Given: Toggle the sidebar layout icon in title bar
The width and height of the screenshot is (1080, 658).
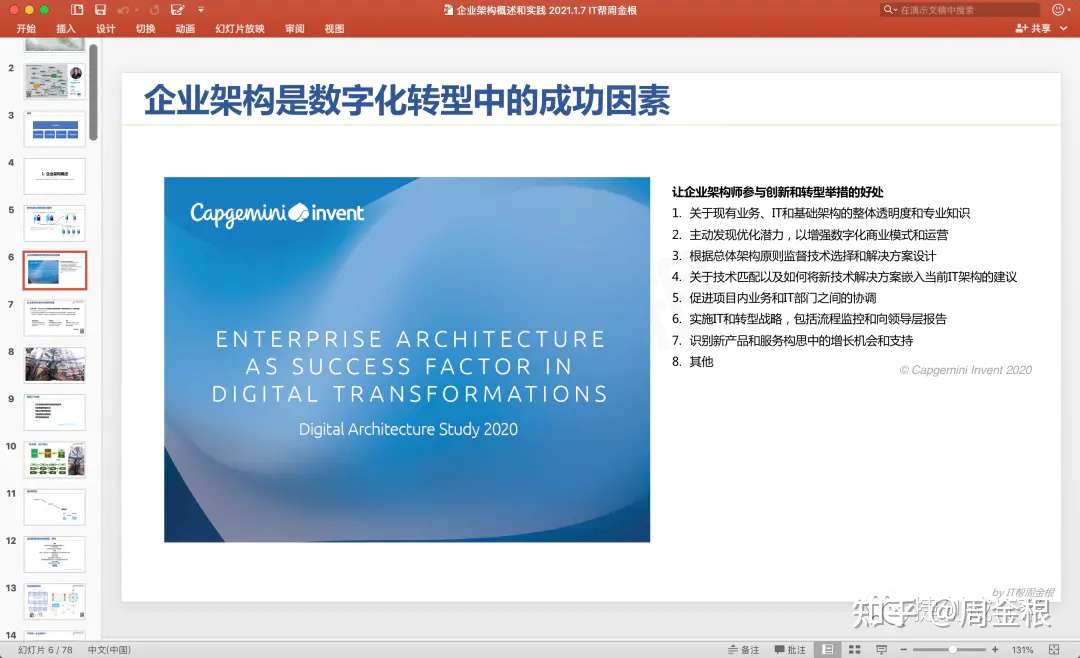Looking at the screenshot, I should click(77, 10).
